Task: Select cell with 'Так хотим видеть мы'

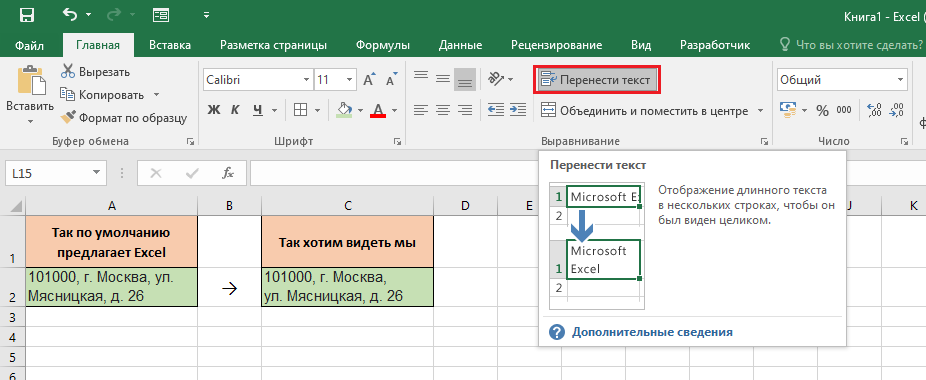Action: [347, 242]
